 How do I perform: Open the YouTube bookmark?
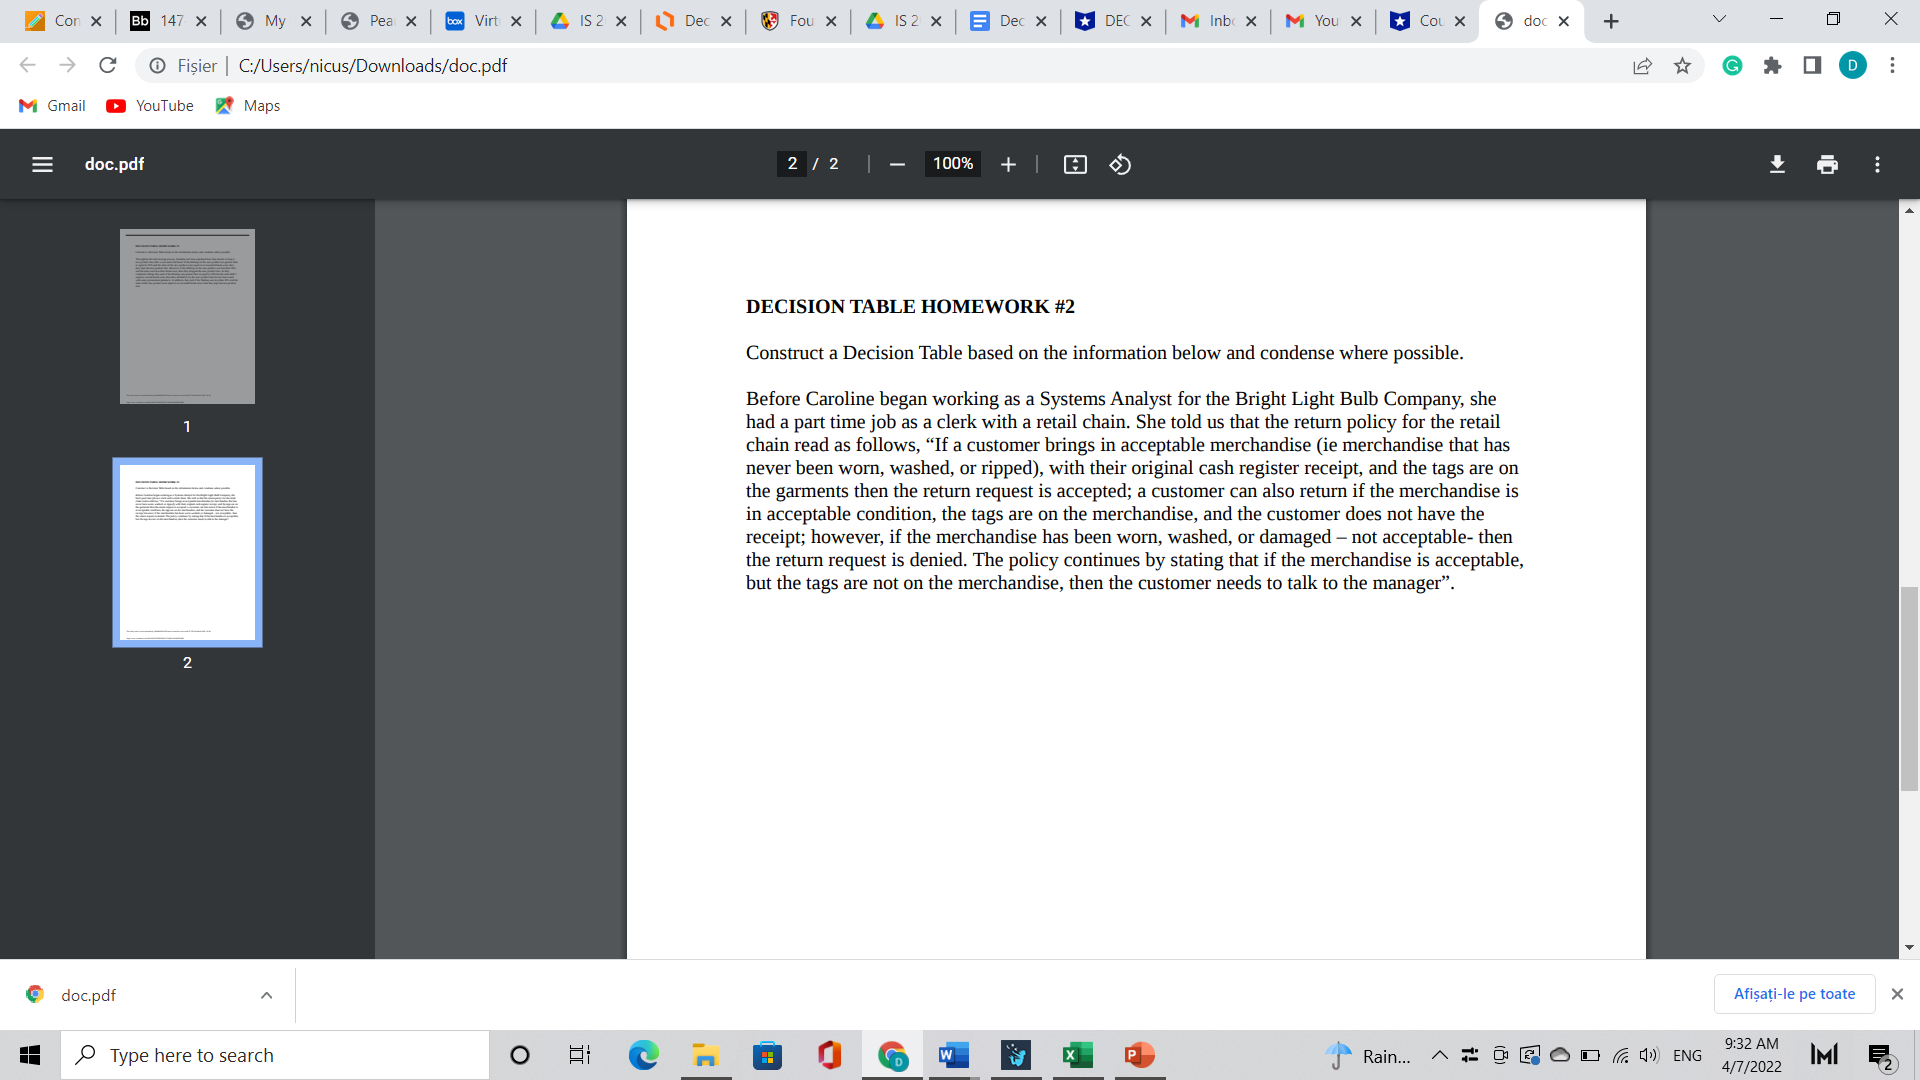150,106
